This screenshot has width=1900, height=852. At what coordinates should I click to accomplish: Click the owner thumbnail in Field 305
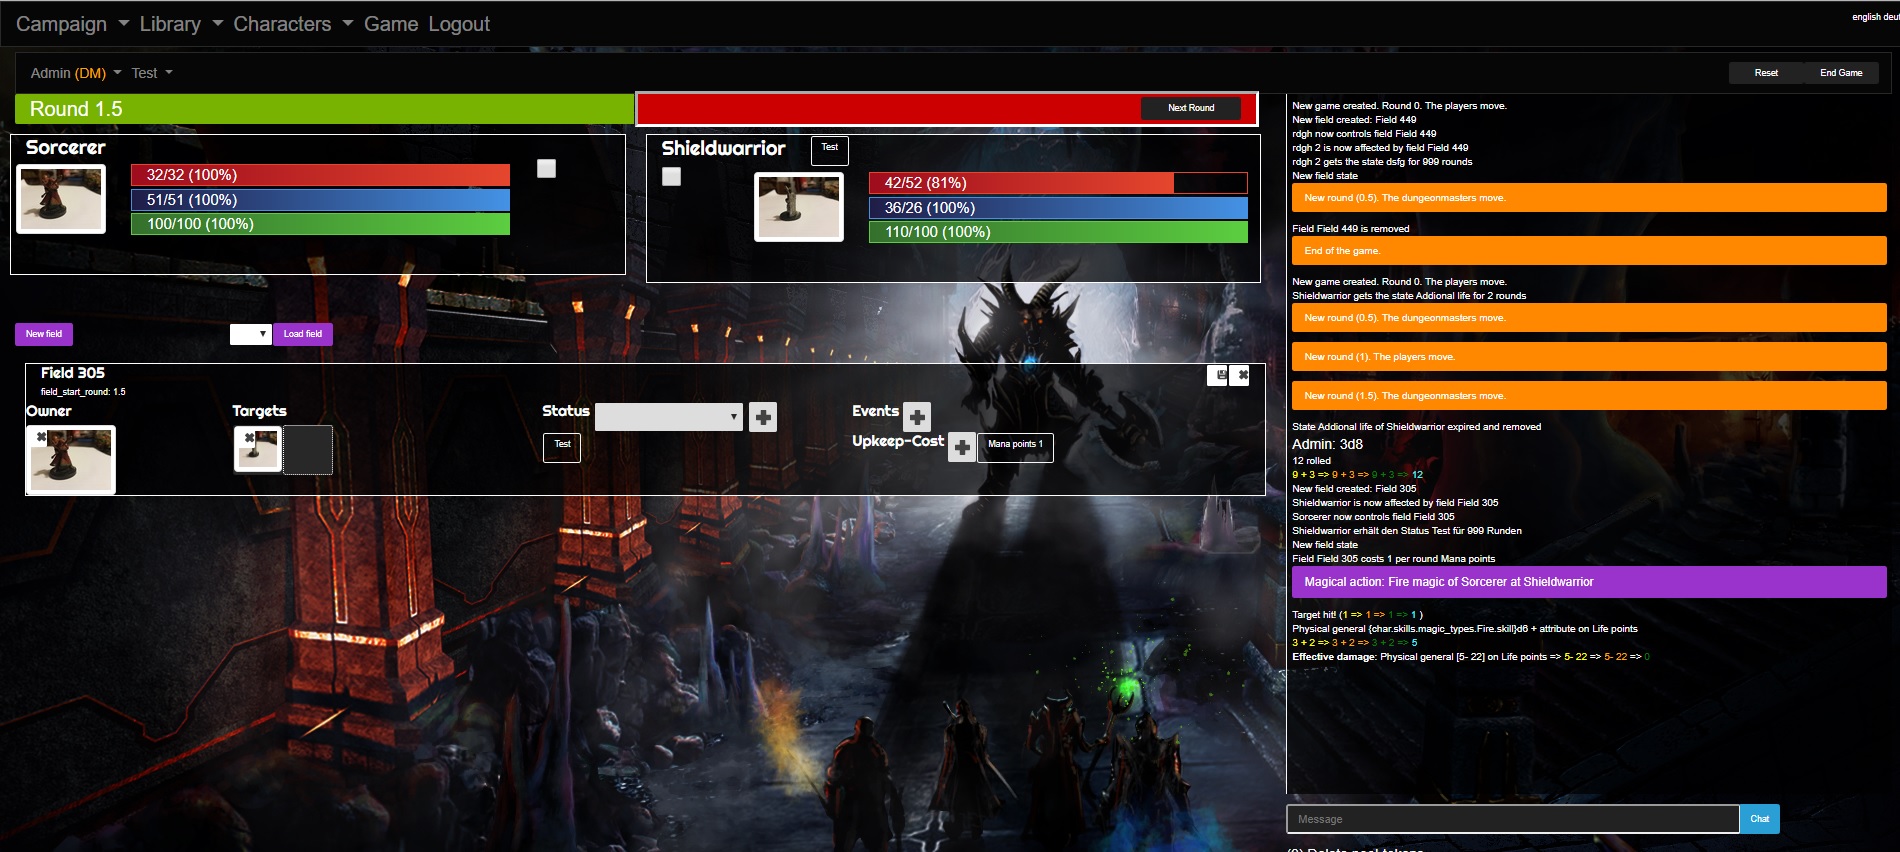pos(71,460)
